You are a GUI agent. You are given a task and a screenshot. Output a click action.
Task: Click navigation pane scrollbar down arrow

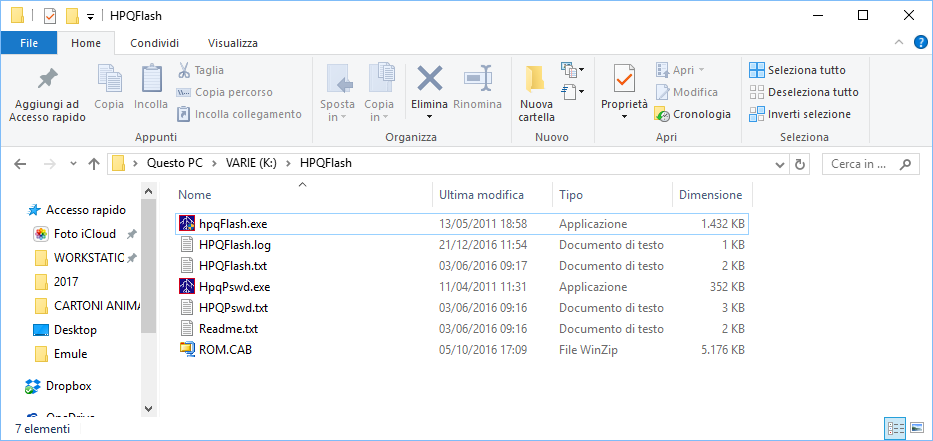point(148,409)
